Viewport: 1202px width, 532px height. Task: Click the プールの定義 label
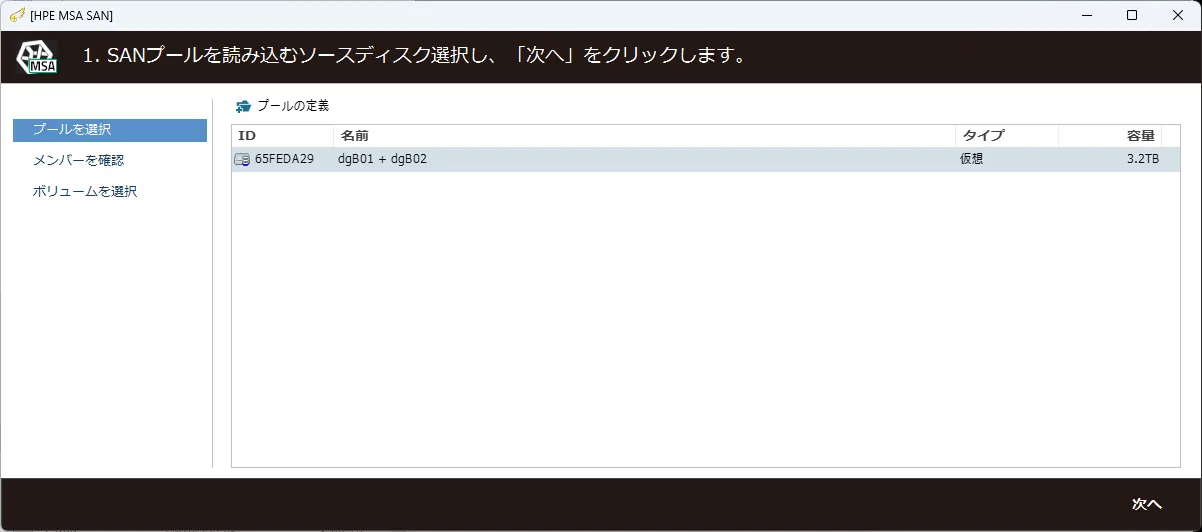[293, 106]
